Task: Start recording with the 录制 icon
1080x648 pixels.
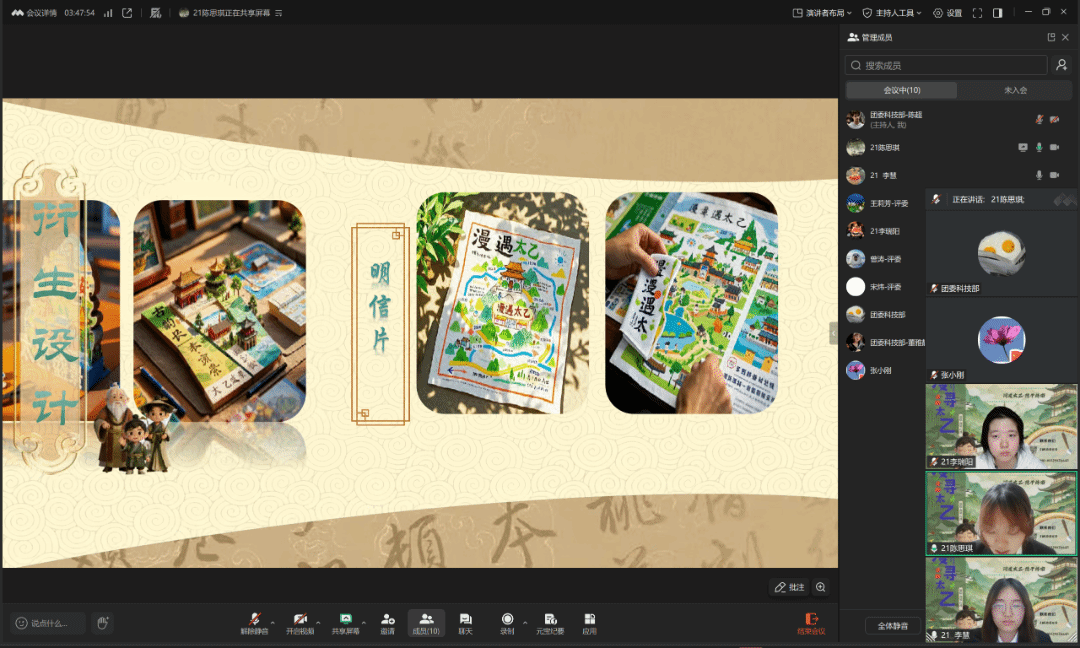Action: [507, 620]
